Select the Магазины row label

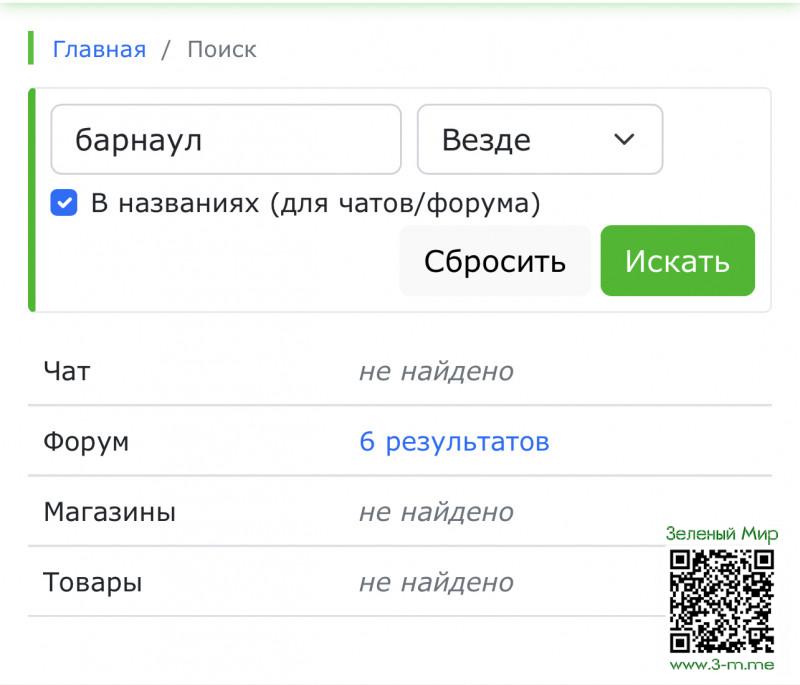point(109,513)
